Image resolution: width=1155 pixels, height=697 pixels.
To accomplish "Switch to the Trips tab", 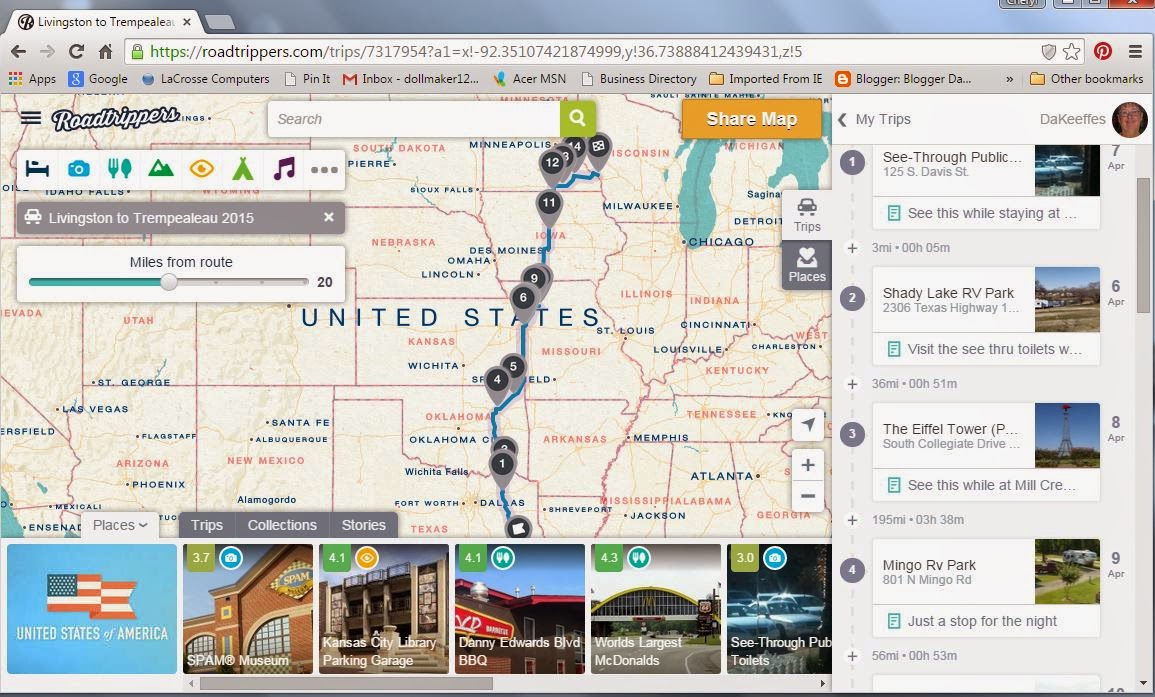I will click(x=206, y=525).
